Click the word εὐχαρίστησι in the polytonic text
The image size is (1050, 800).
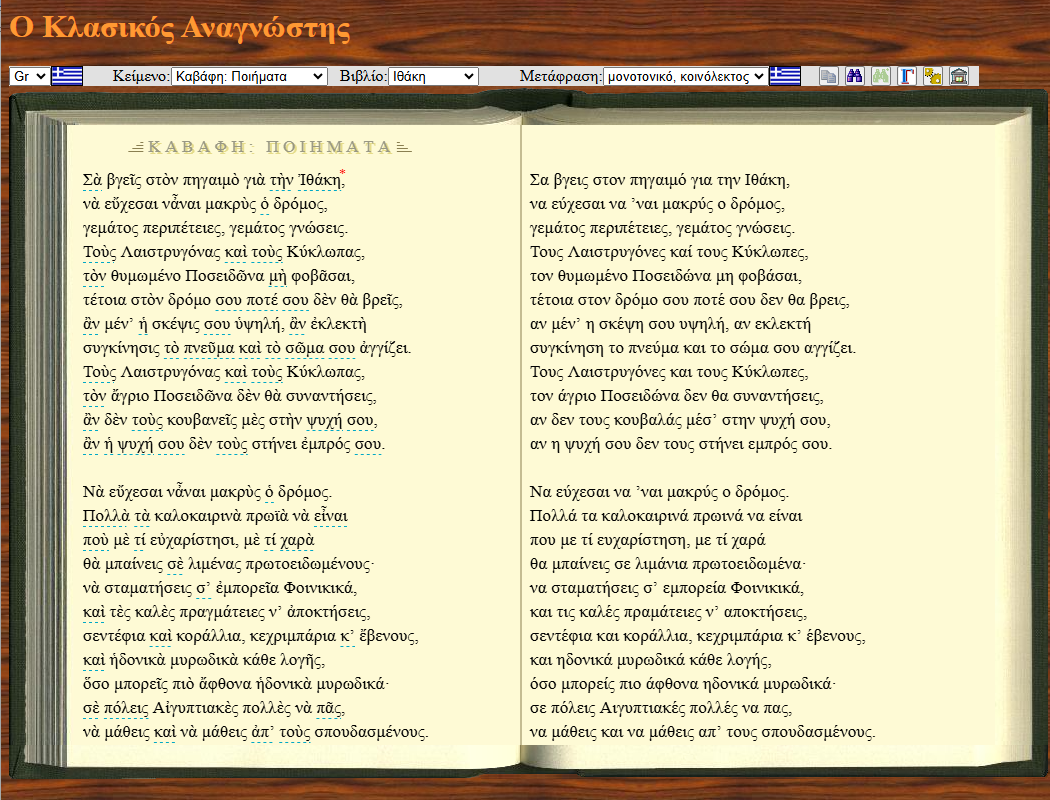[x=192, y=541]
